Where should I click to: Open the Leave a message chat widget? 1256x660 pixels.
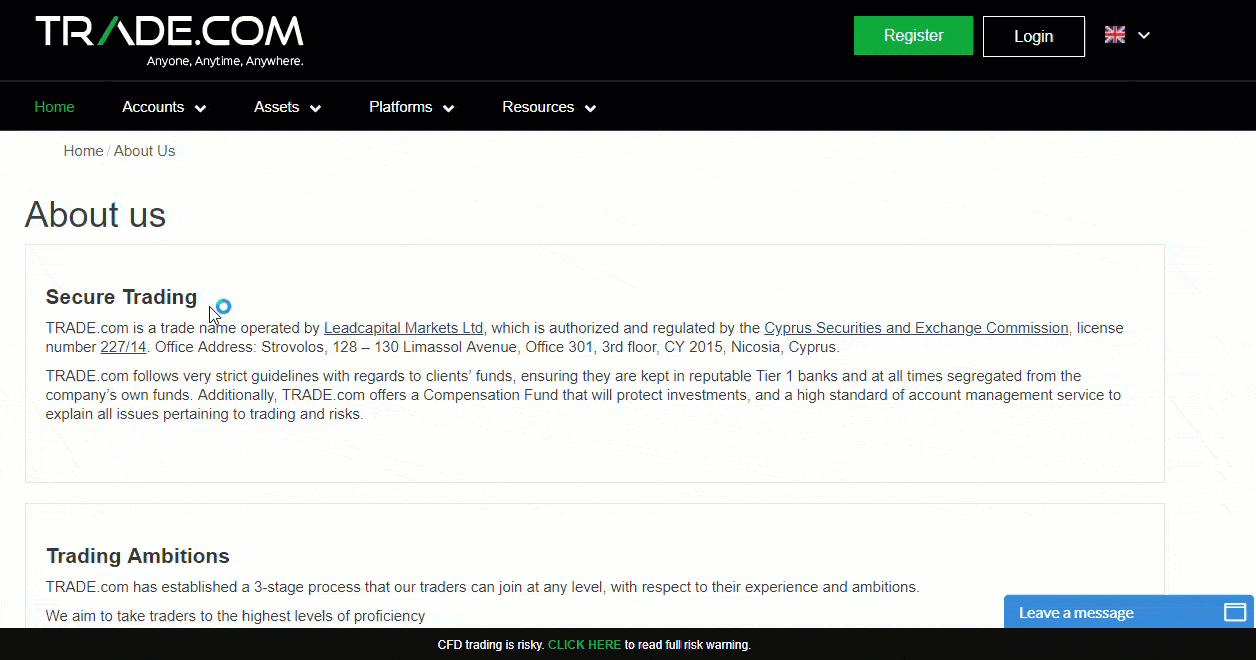1130,612
